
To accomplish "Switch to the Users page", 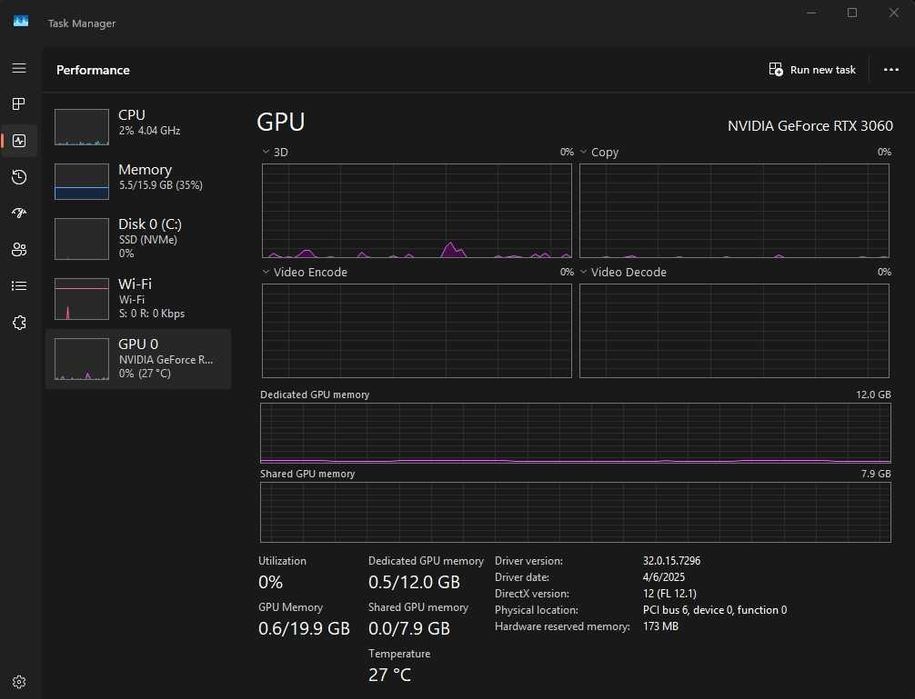I will coord(19,249).
